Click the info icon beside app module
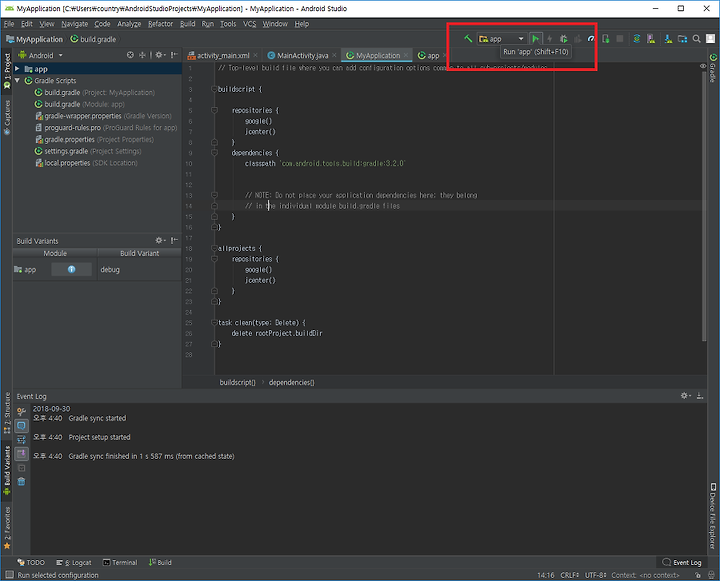The width and height of the screenshot is (720, 581). click(x=71, y=270)
